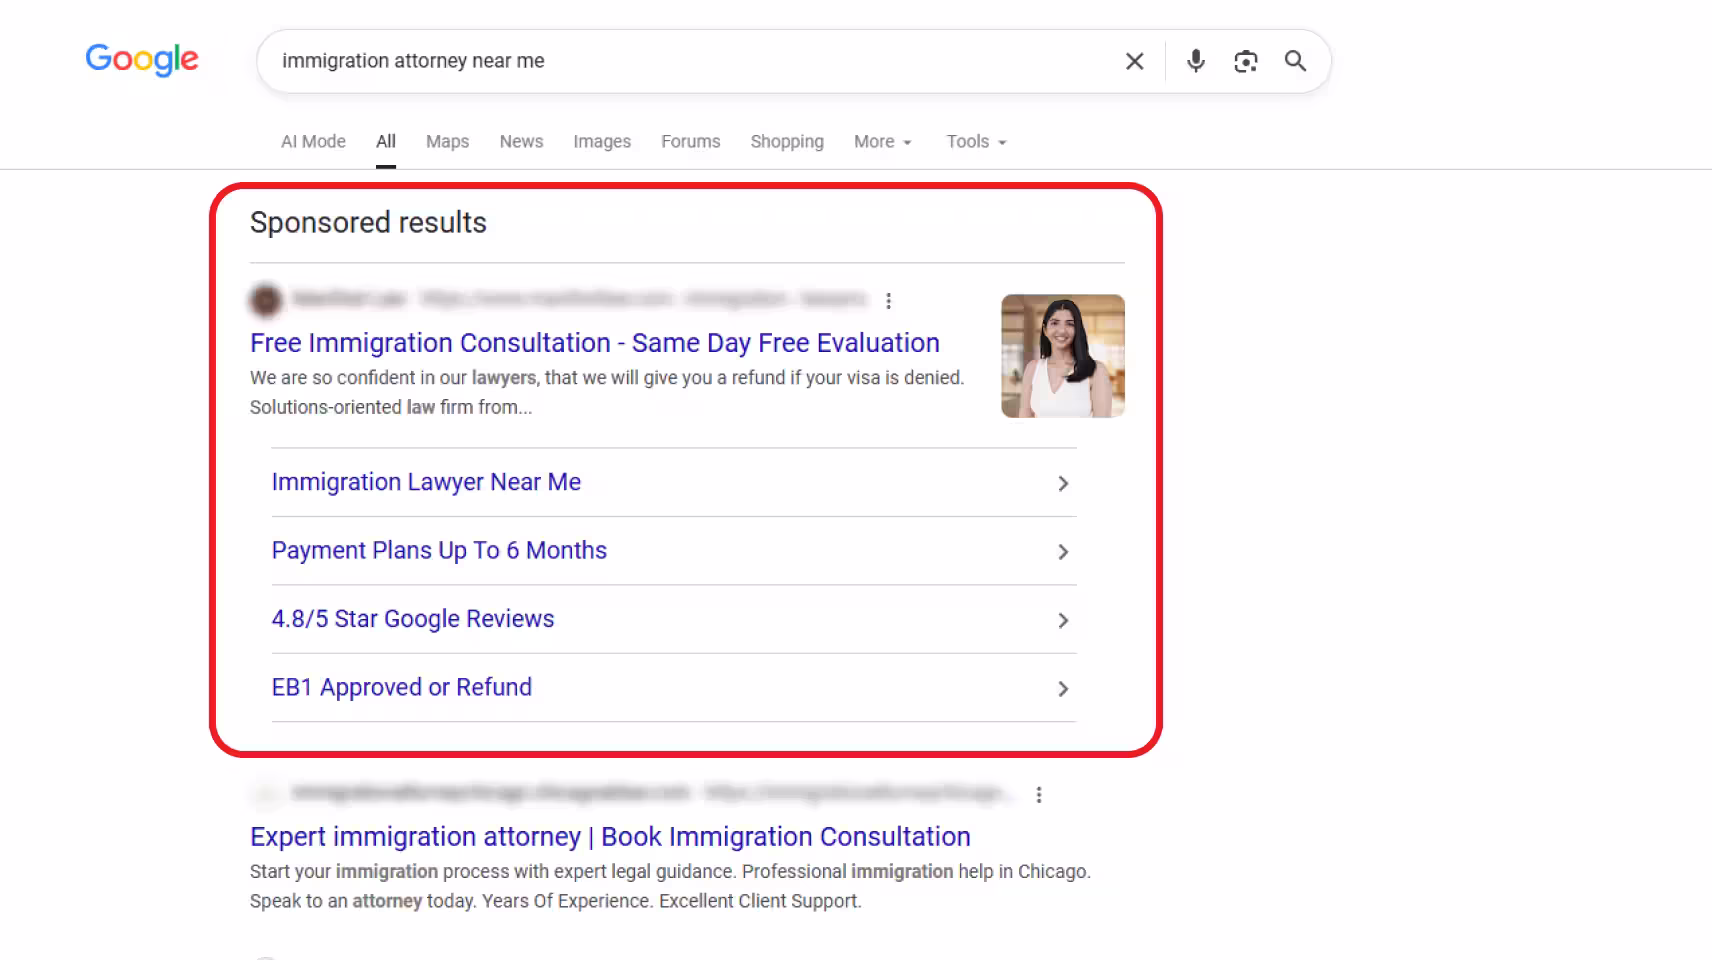Viewport: 1712px width, 960px height.
Task: Click chevron beside Payment Plans Up To 6 Months
Action: point(1063,552)
